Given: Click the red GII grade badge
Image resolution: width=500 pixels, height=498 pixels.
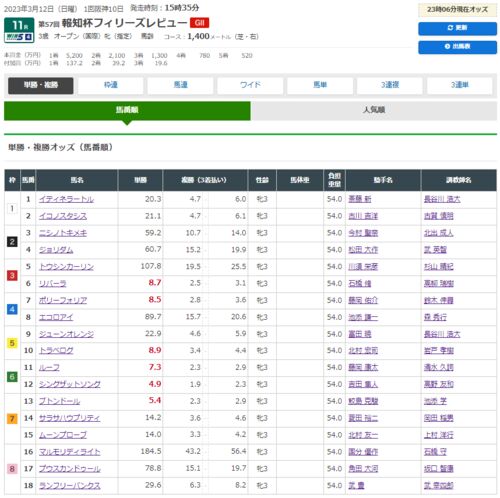Looking at the screenshot, I should pyautogui.click(x=199, y=23).
